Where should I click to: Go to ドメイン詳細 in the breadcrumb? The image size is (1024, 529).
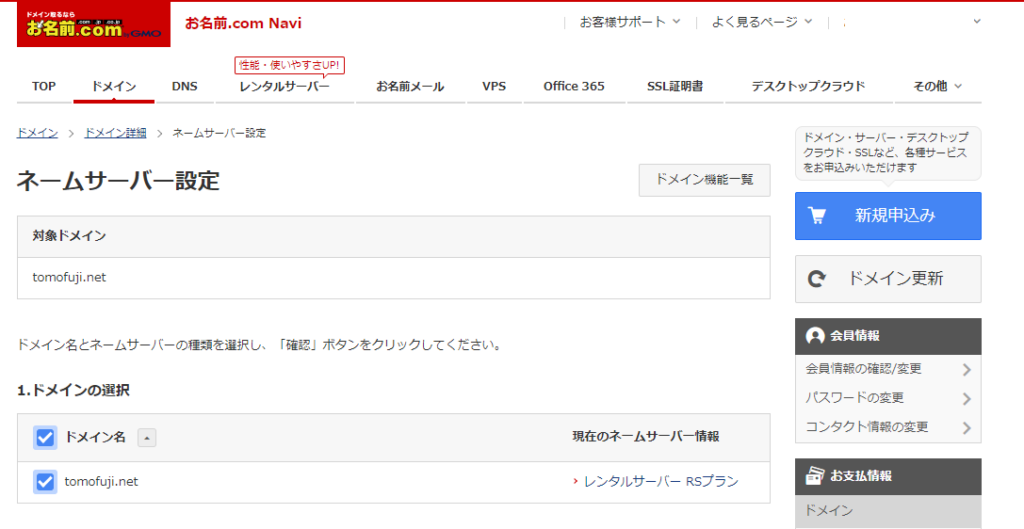coord(115,133)
